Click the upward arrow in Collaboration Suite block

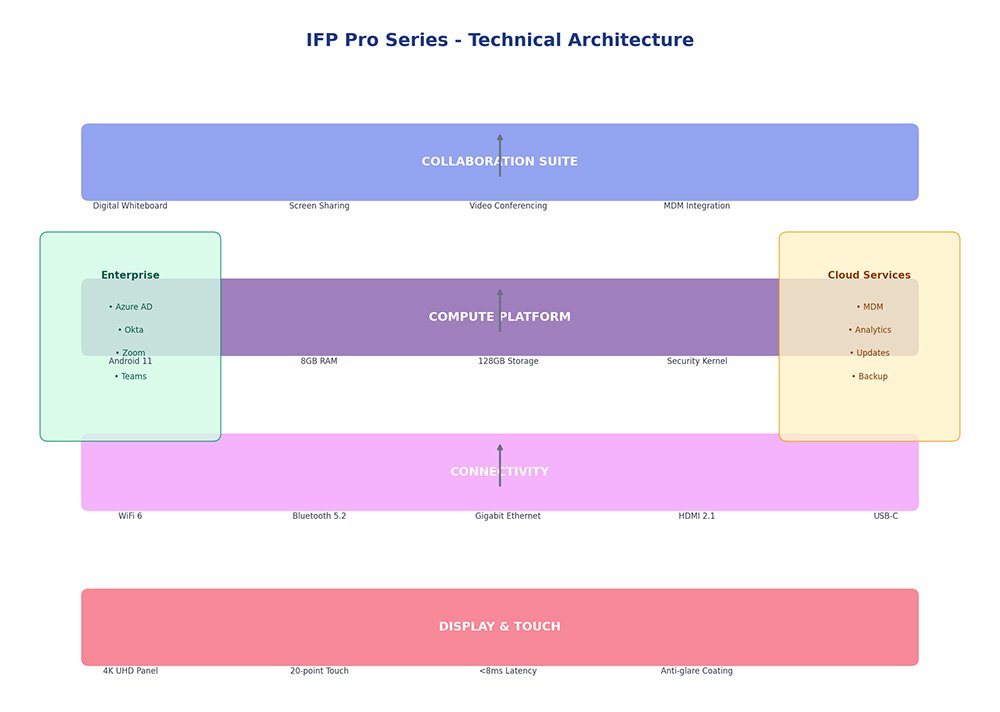point(500,155)
